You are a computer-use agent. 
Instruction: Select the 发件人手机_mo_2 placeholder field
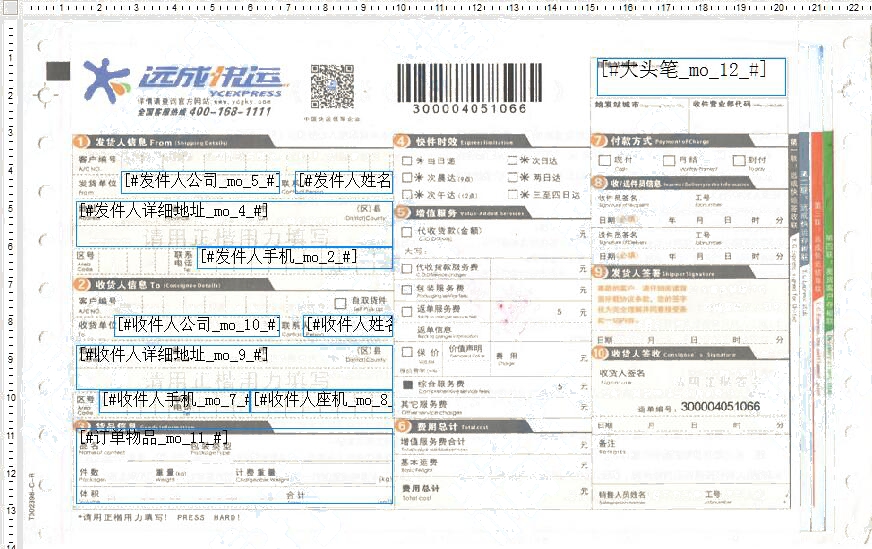click(295, 258)
